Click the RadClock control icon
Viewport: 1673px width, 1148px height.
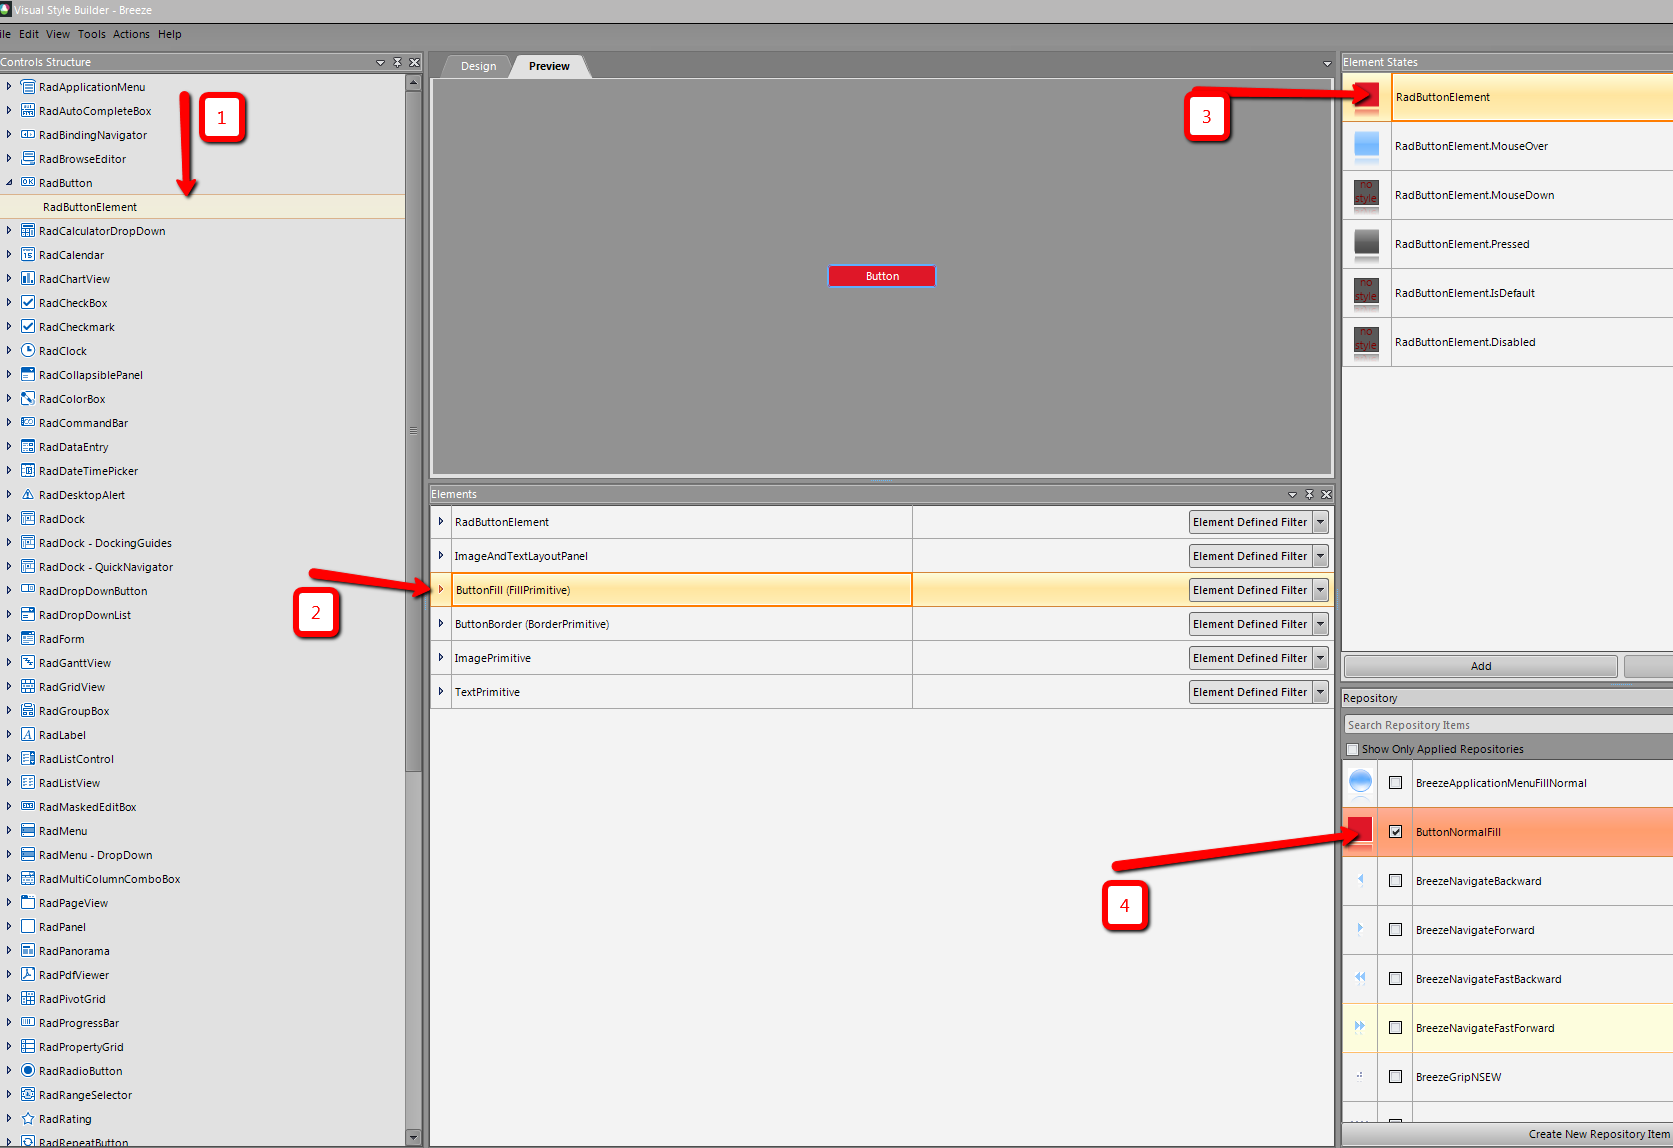(x=28, y=351)
